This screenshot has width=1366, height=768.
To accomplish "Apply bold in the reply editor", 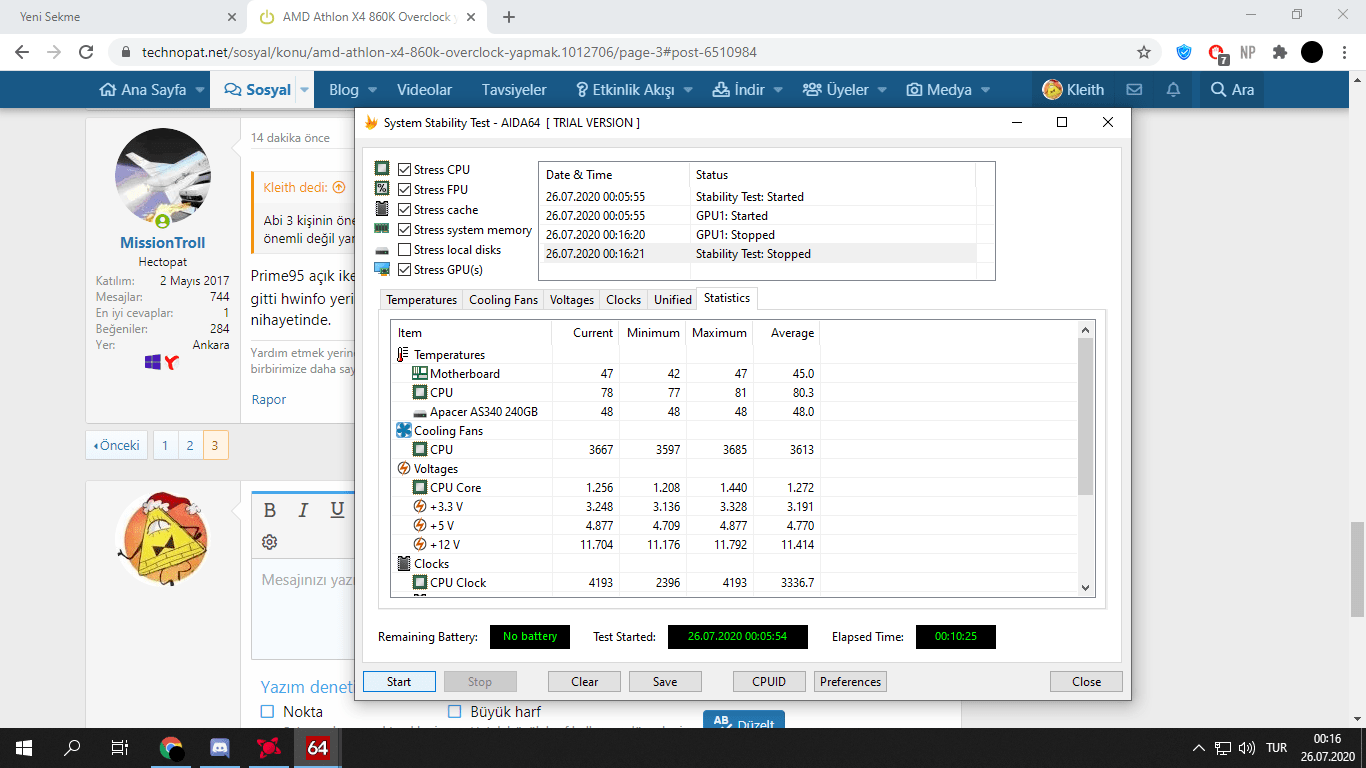I will pyautogui.click(x=270, y=510).
